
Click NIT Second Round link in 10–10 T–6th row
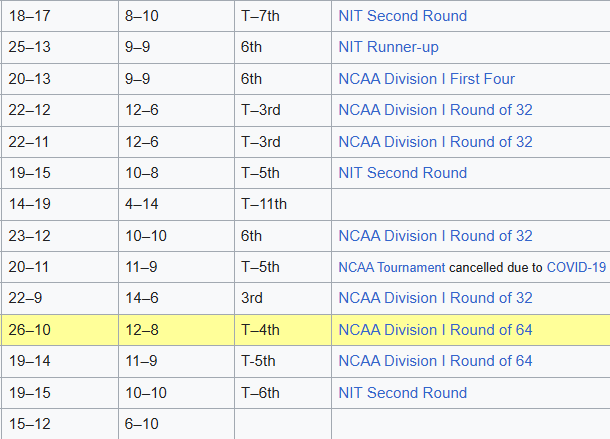coord(402,393)
